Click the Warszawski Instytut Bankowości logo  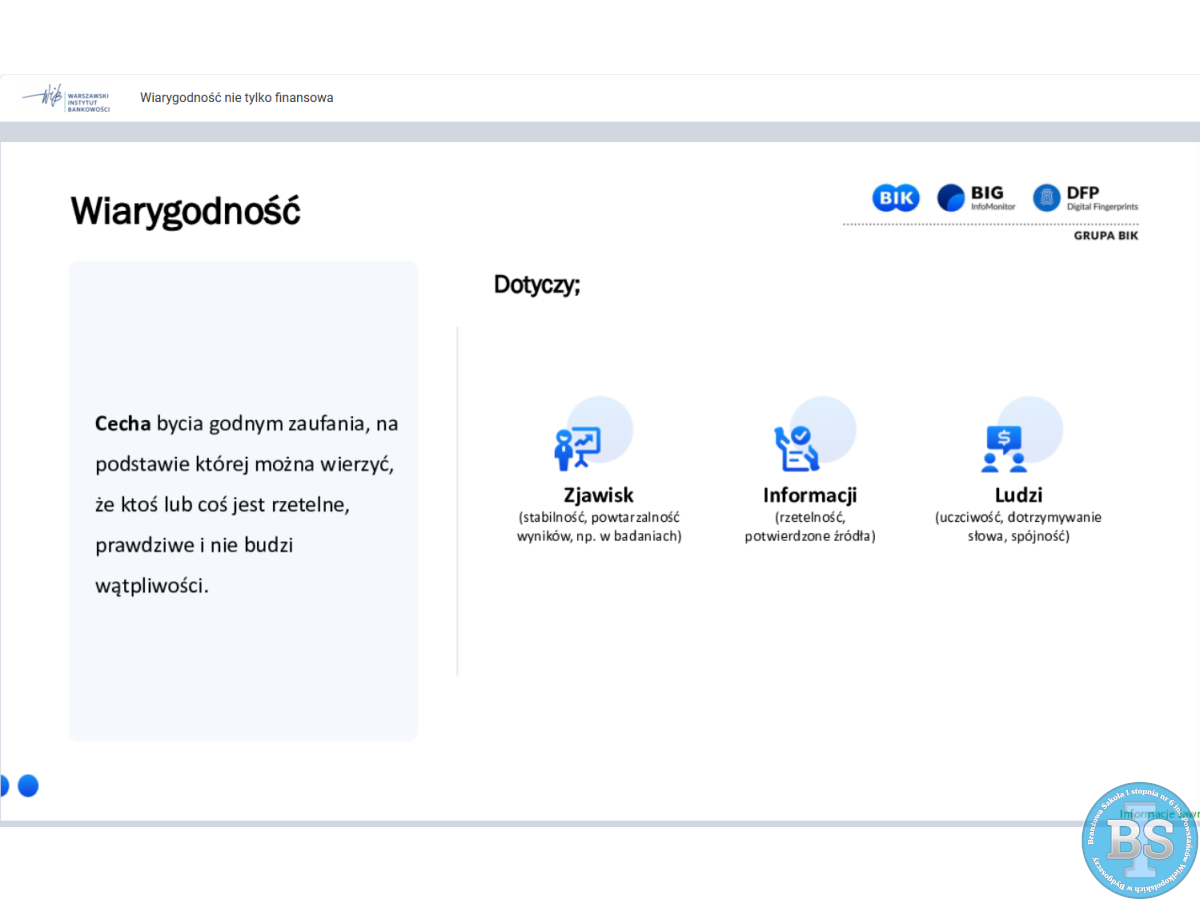tap(66, 98)
